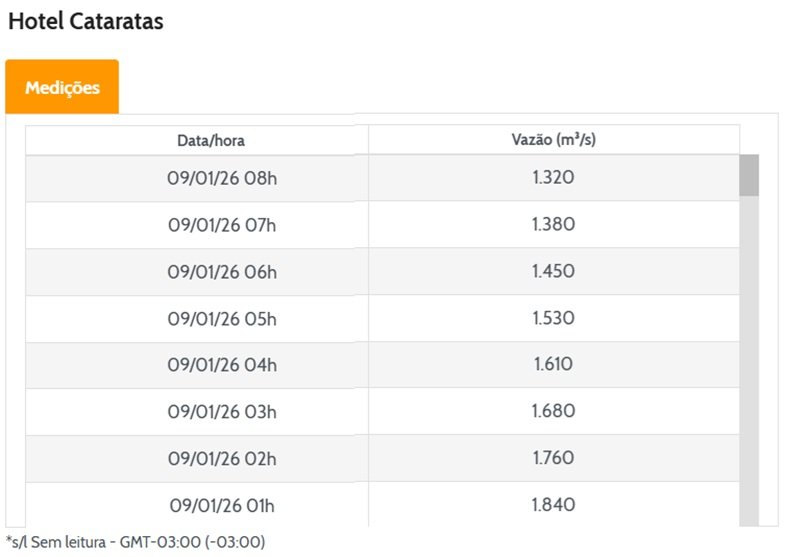Click the 1.320 flow value
785x557 pixels.
(x=553, y=178)
